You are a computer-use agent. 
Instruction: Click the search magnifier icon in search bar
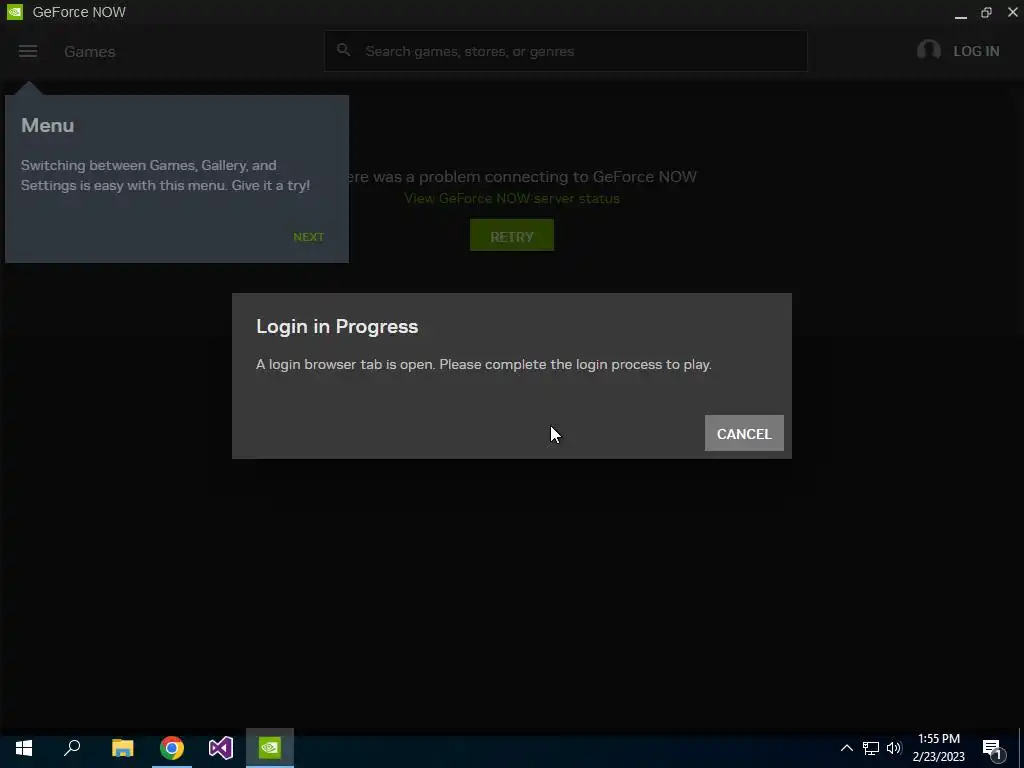[344, 50]
